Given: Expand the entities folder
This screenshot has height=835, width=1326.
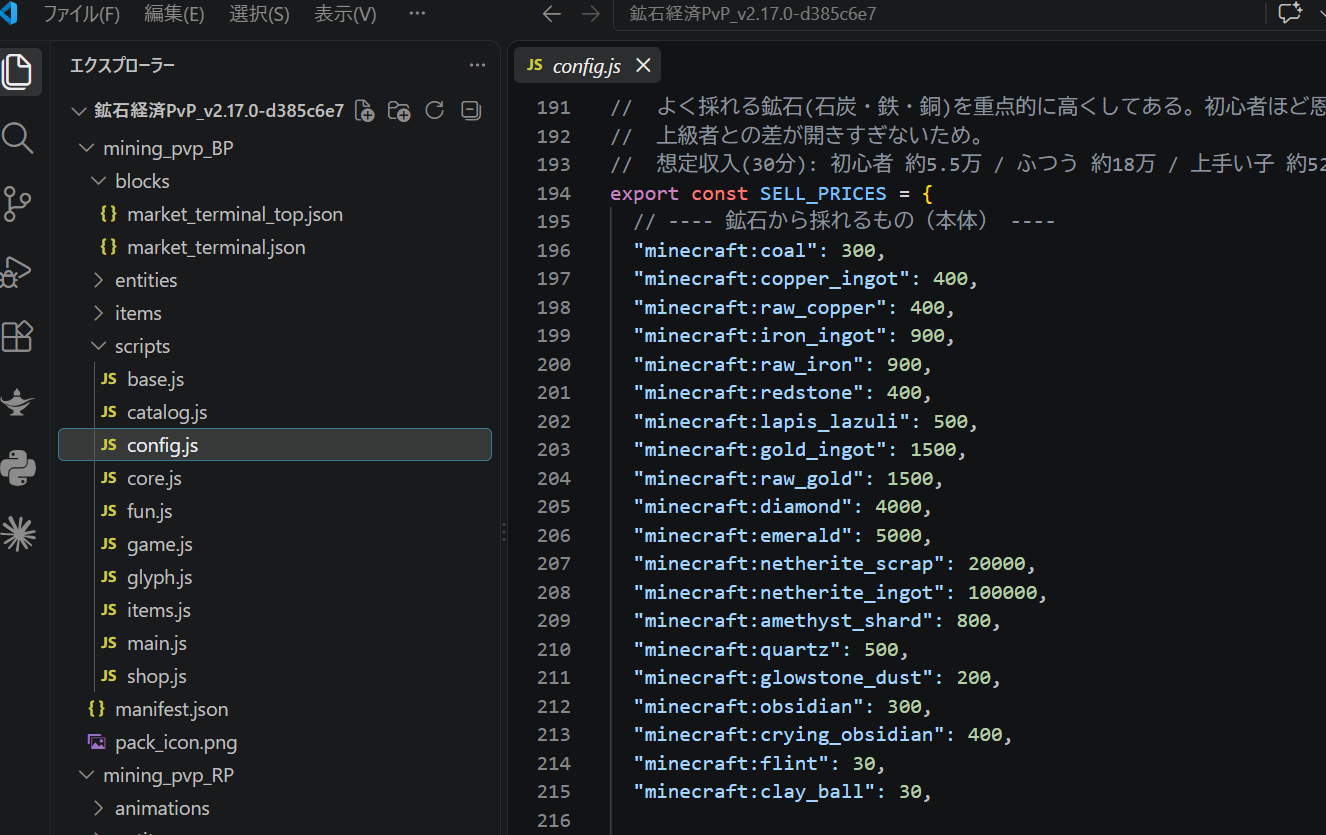Looking at the screenshot, I should tap(98, 280).
